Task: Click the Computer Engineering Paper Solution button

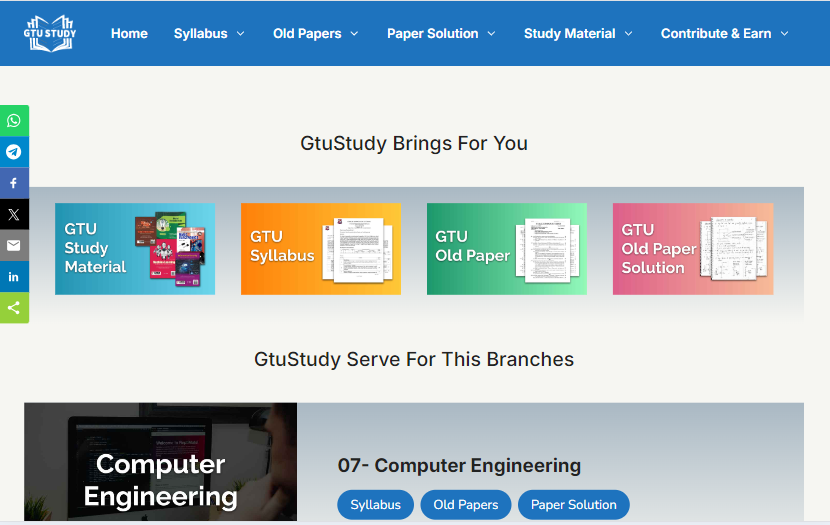Action: coord(574,505)
